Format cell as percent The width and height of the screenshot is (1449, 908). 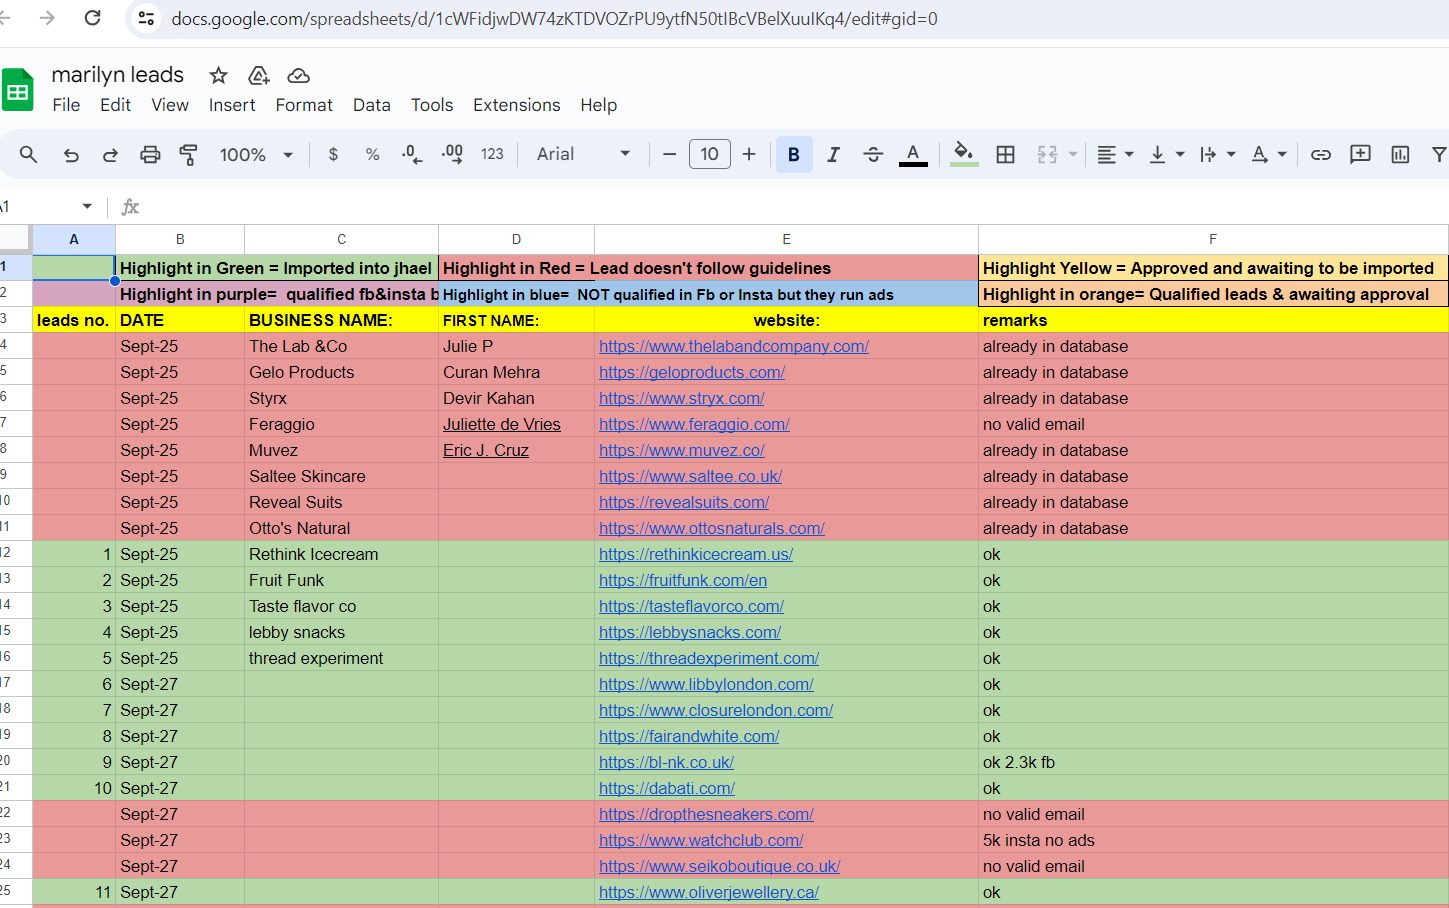point(372,154)
